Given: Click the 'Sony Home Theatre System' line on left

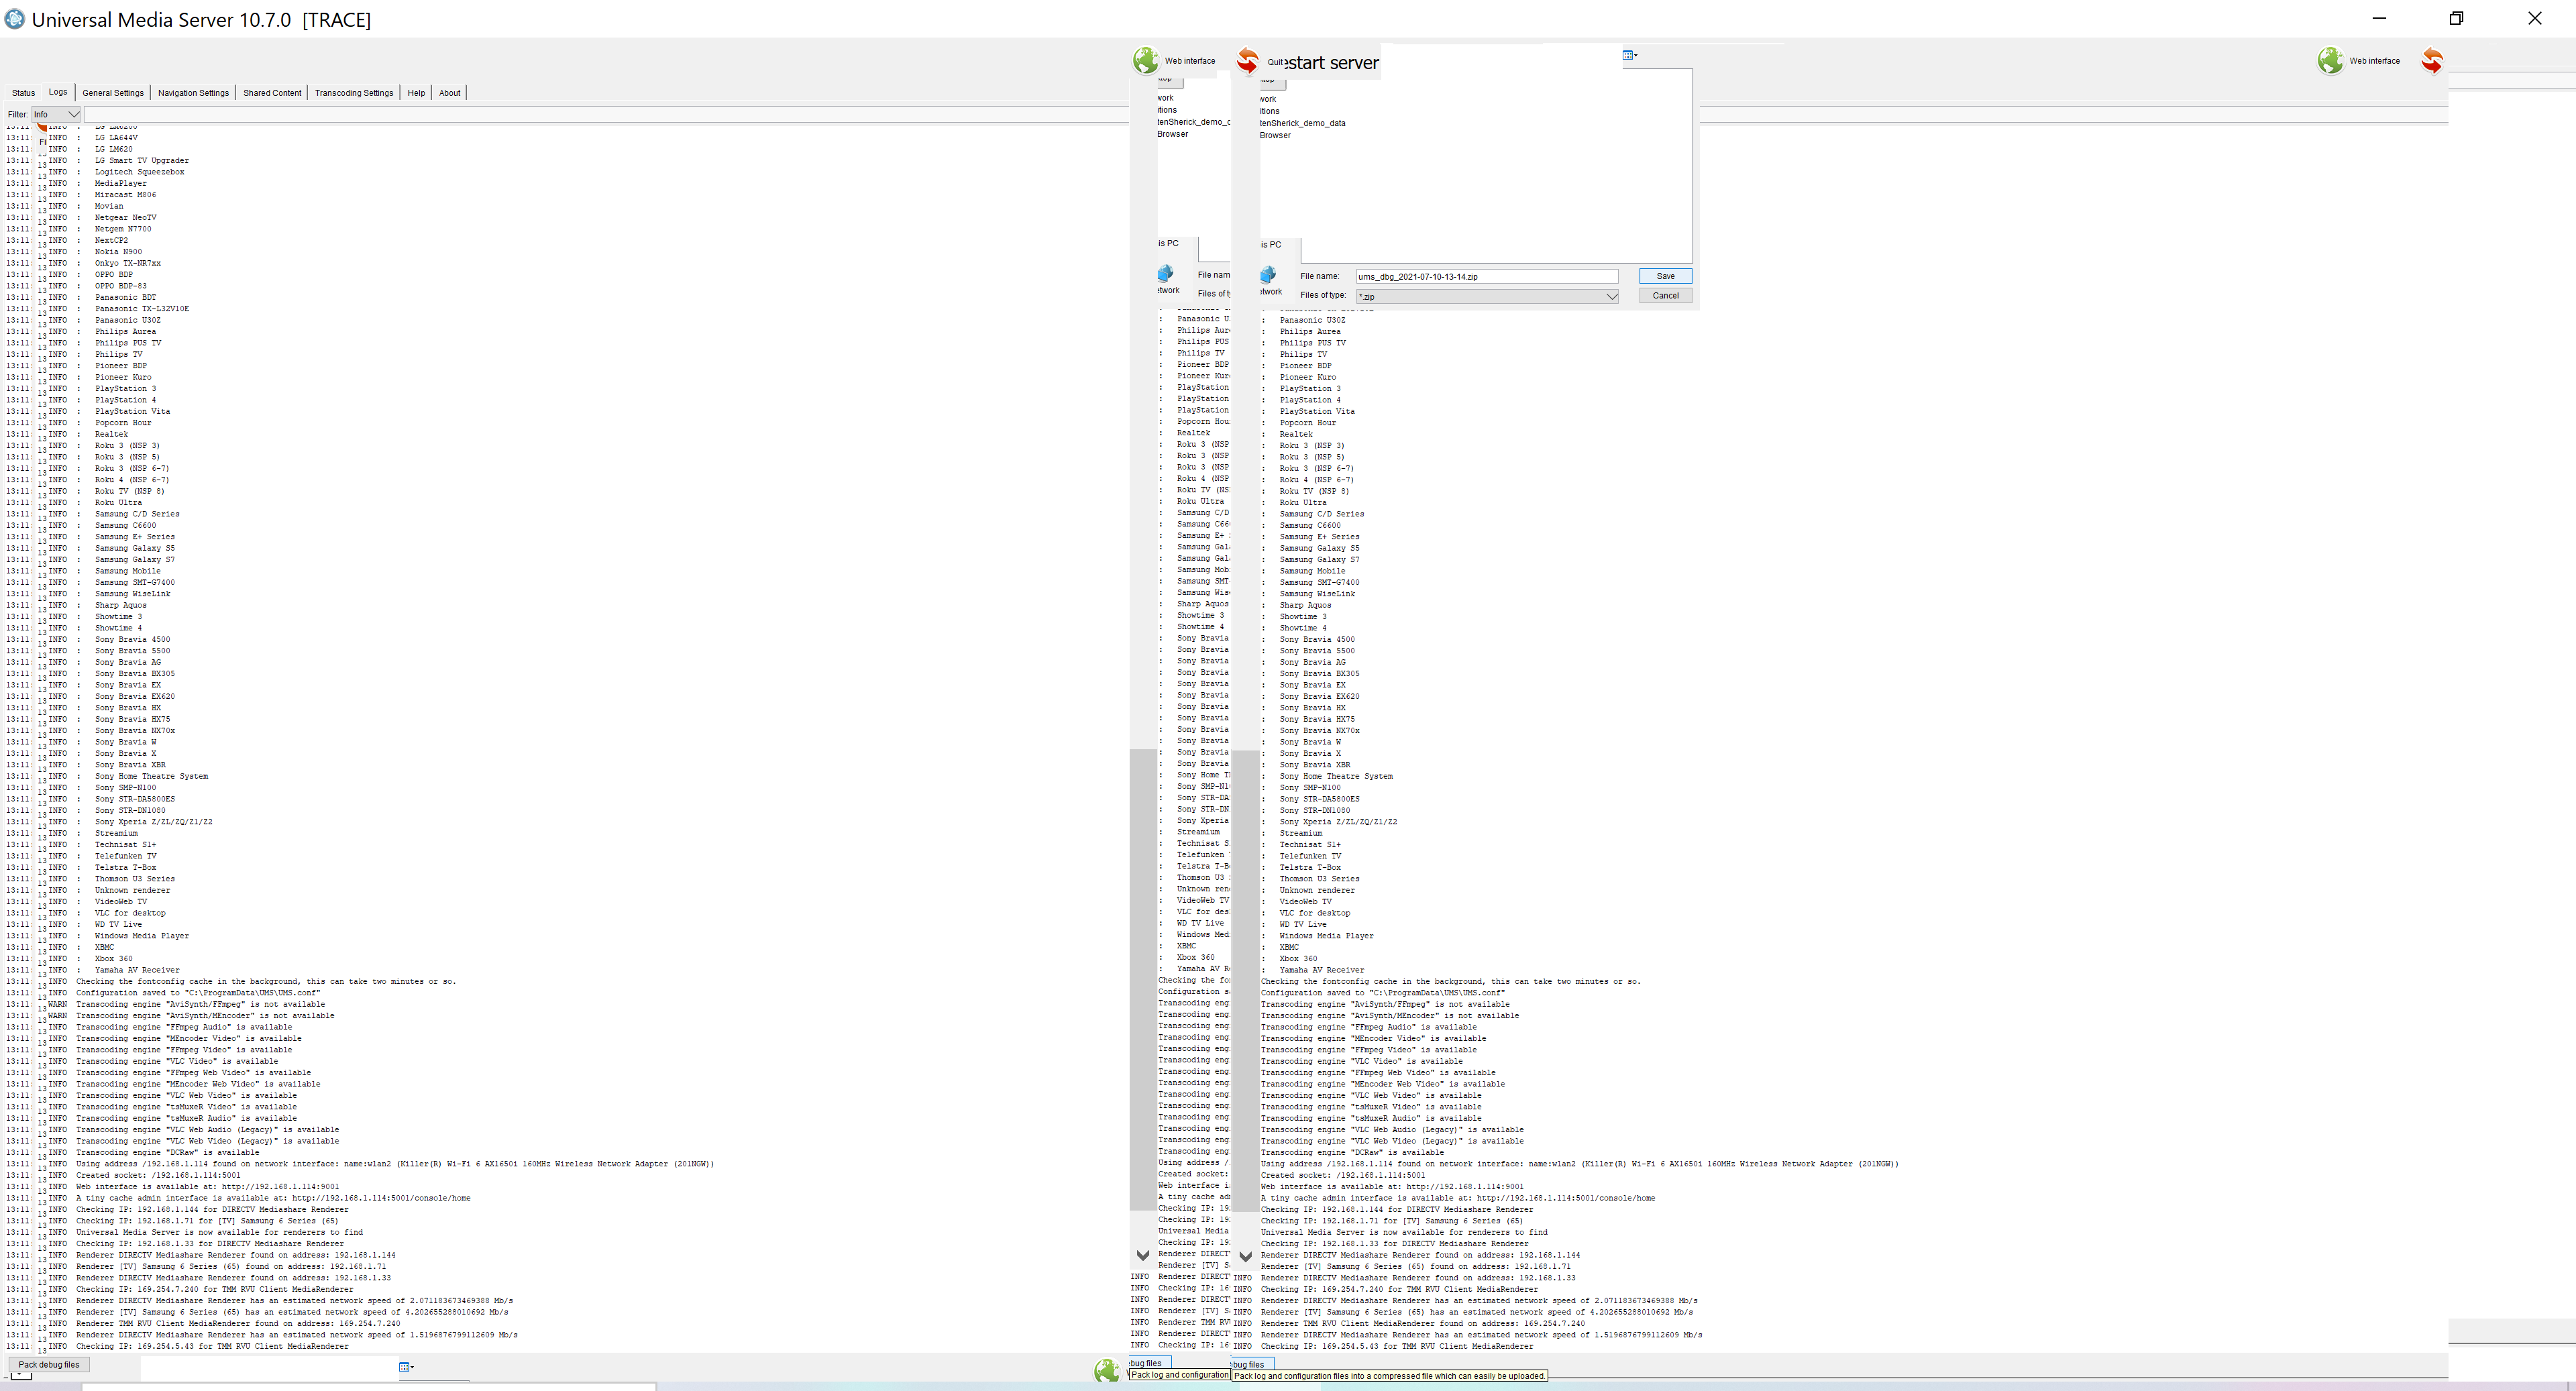Looking at the screenshot, I should pos(151,776).
